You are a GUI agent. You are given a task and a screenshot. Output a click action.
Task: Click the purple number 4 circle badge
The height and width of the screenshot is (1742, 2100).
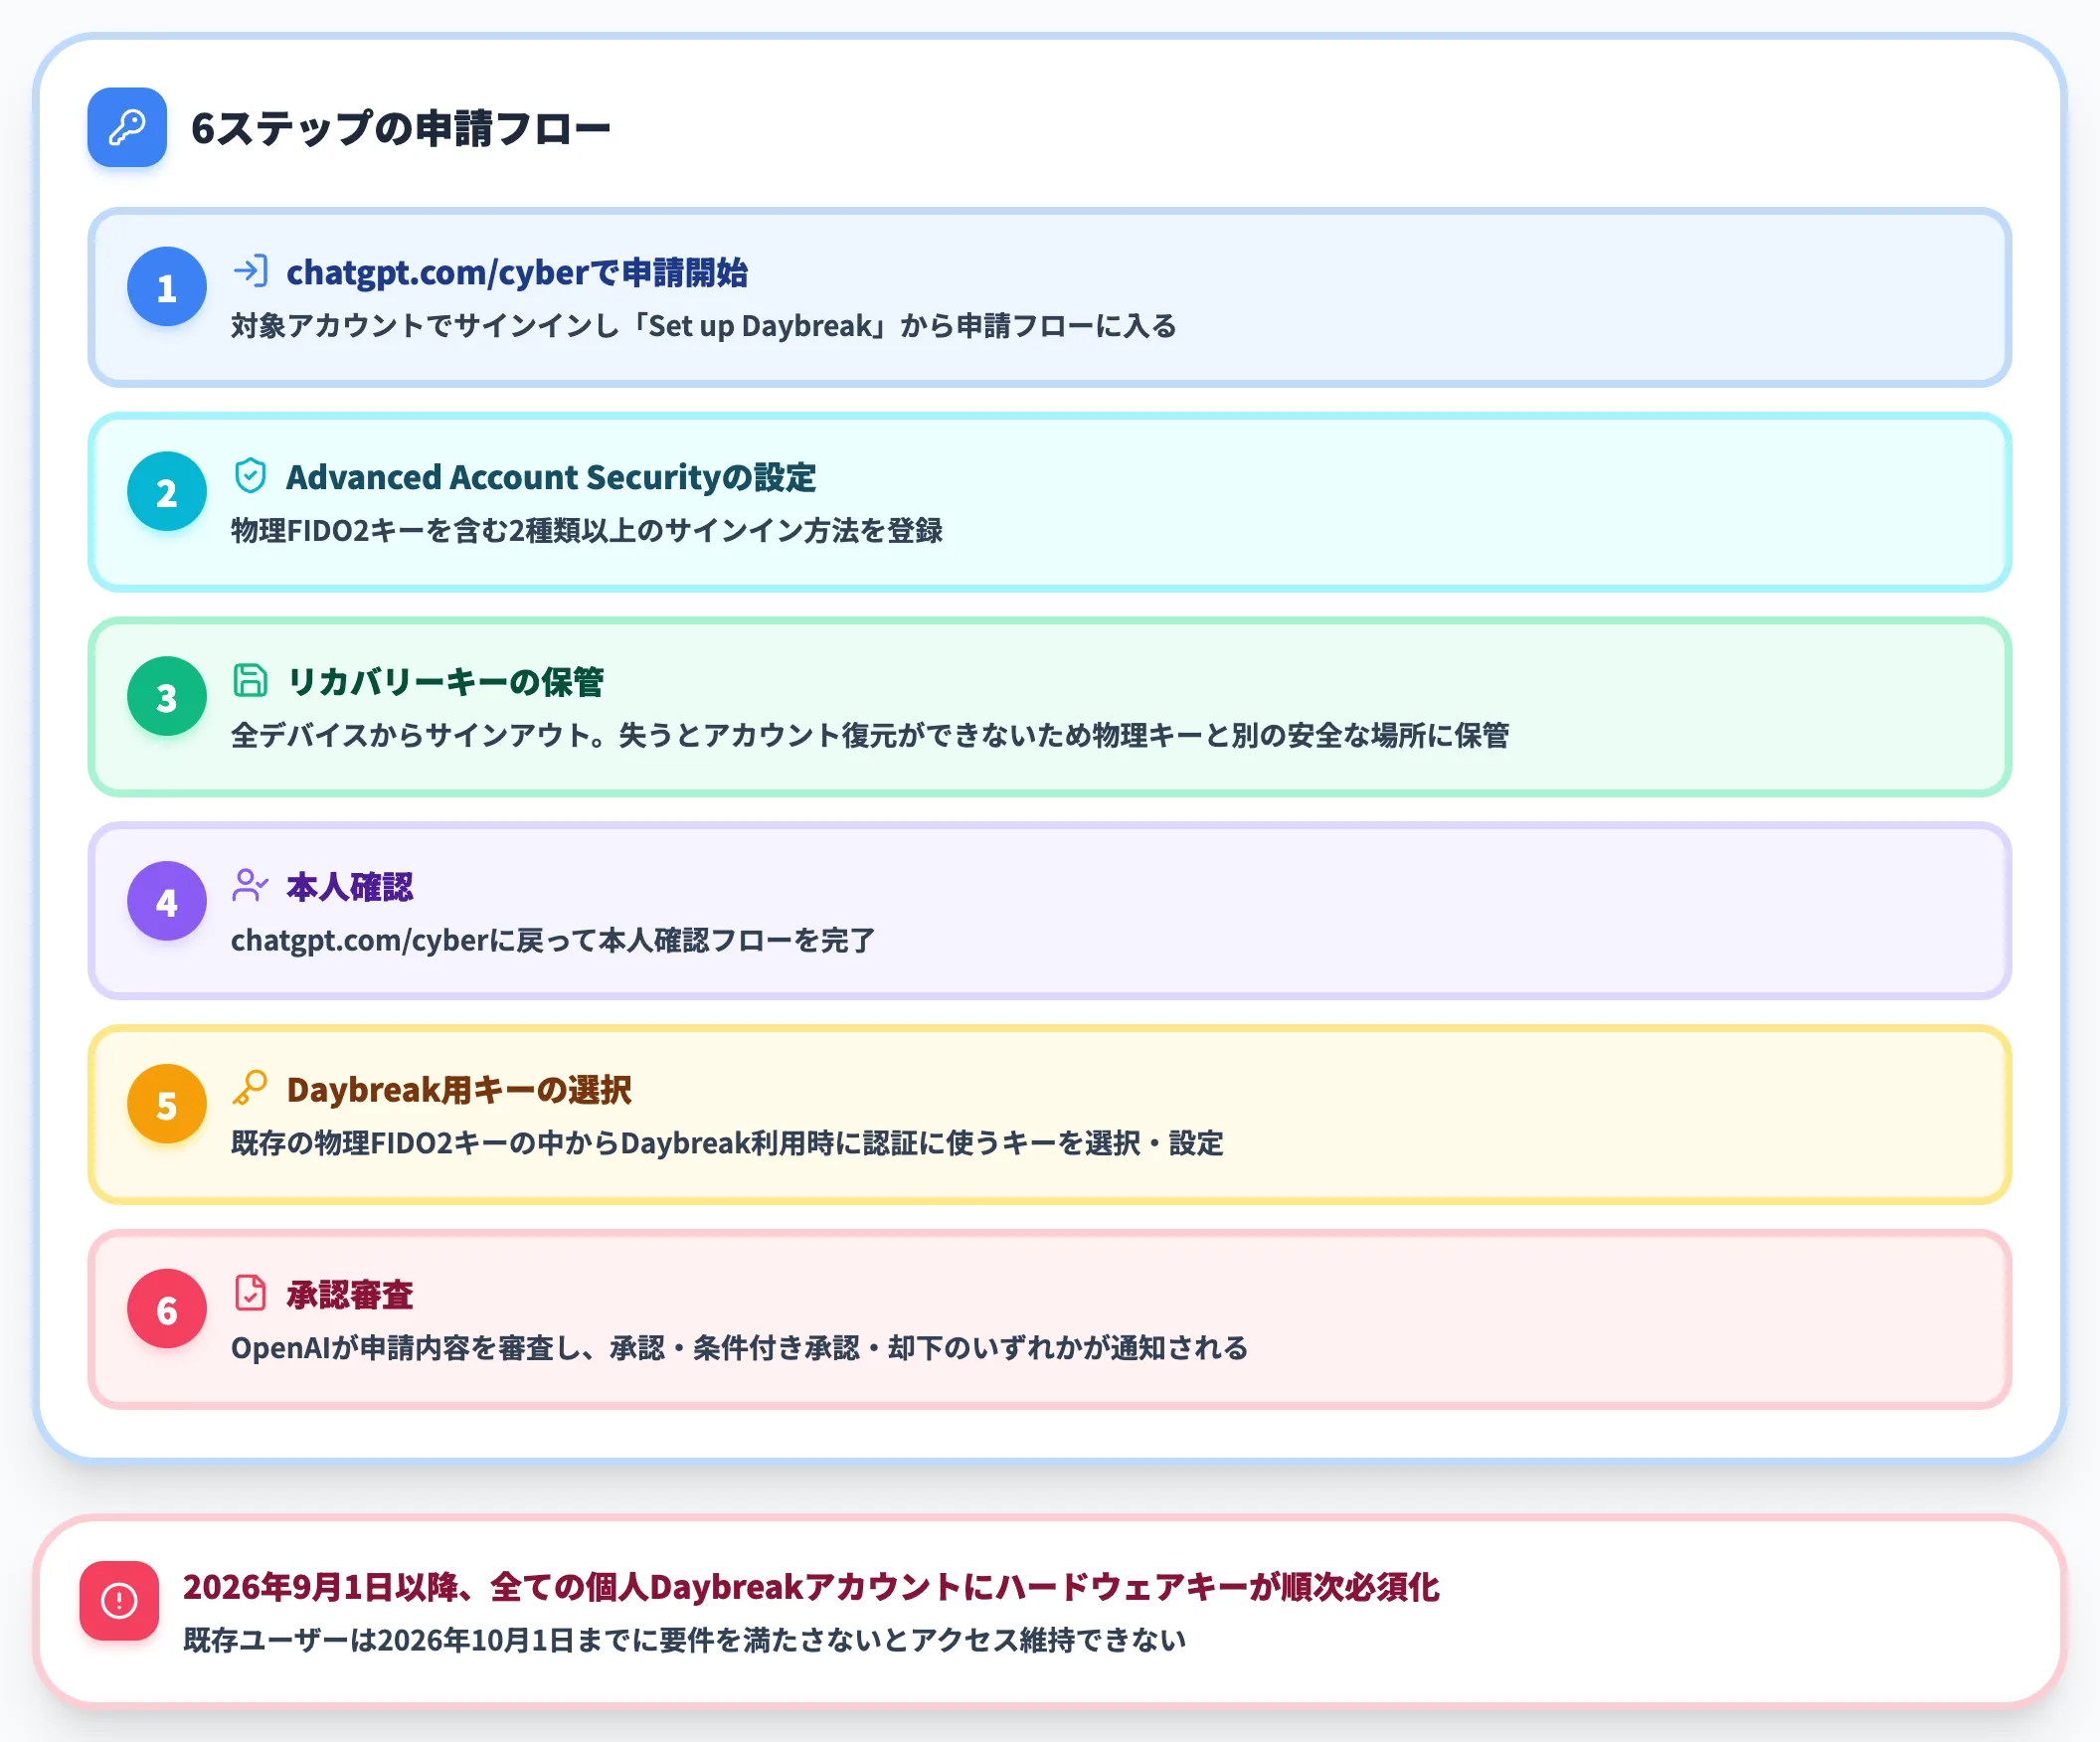[167, 901]
